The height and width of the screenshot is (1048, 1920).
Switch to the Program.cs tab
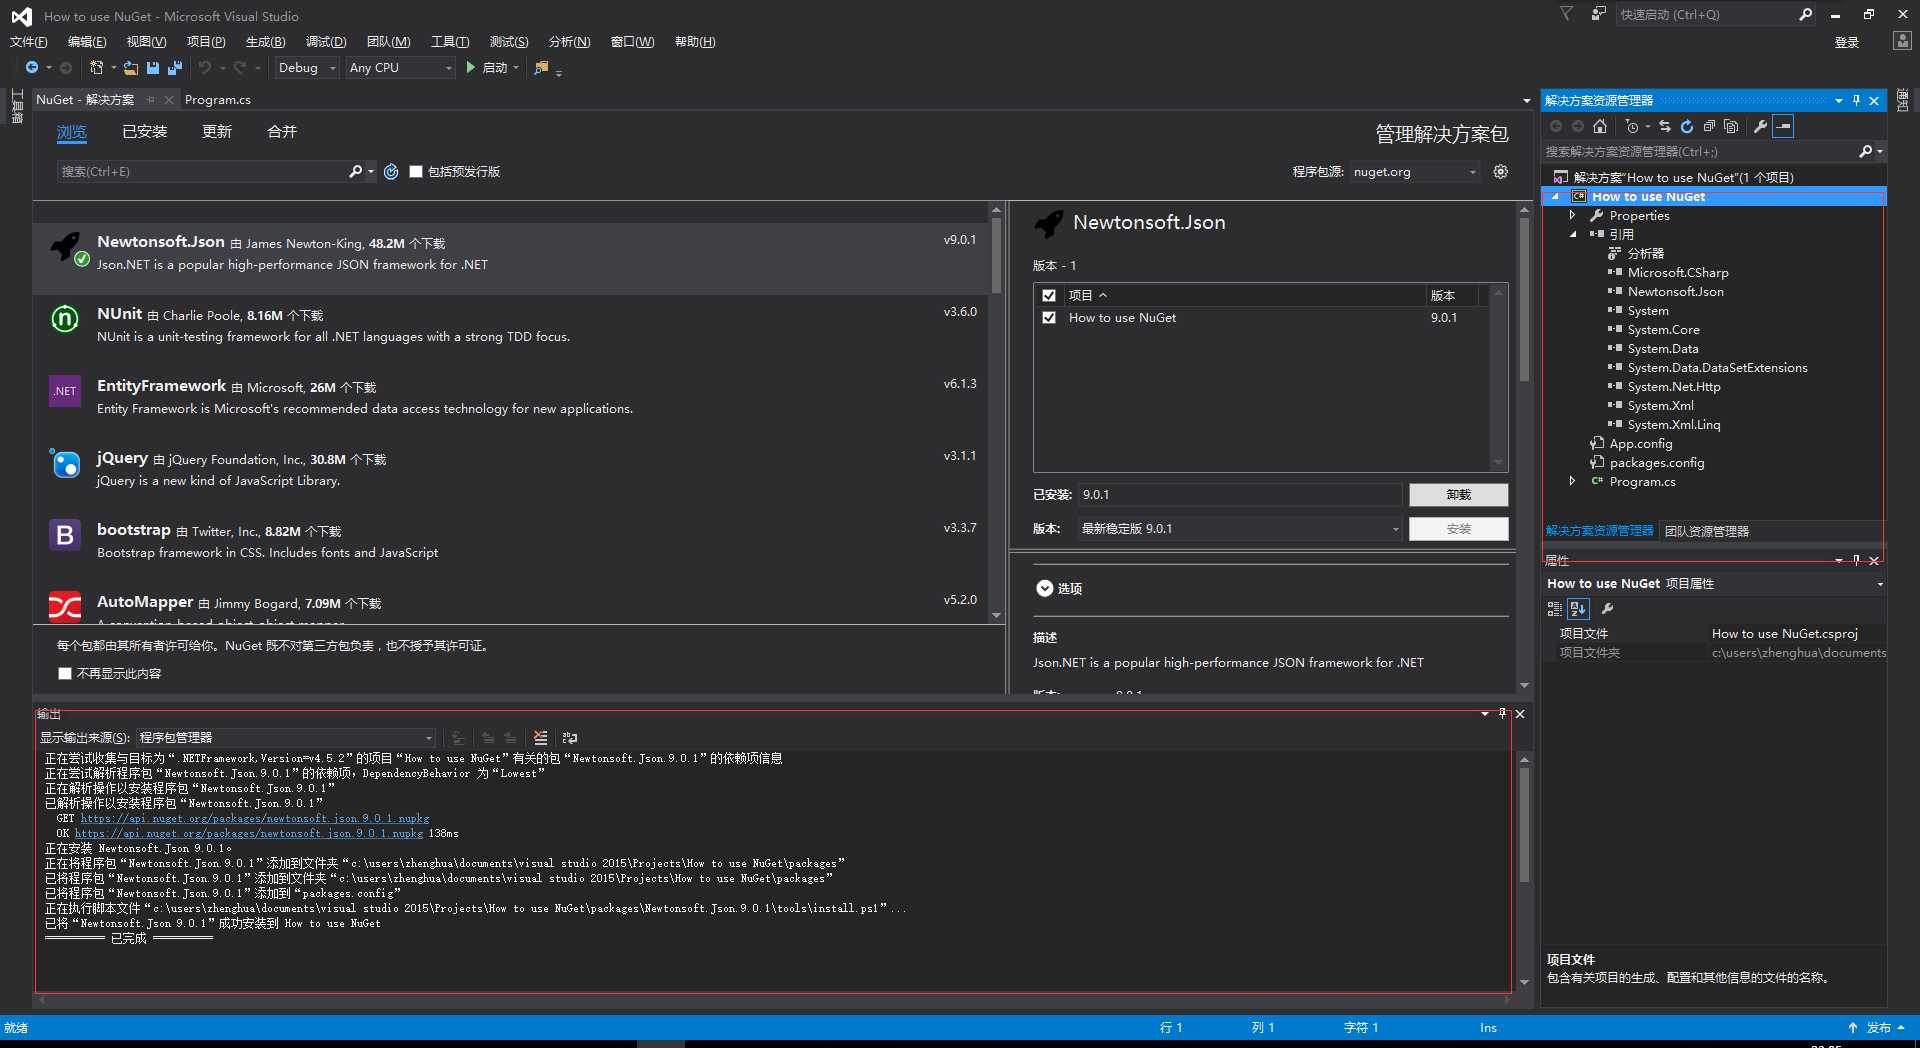218,100
